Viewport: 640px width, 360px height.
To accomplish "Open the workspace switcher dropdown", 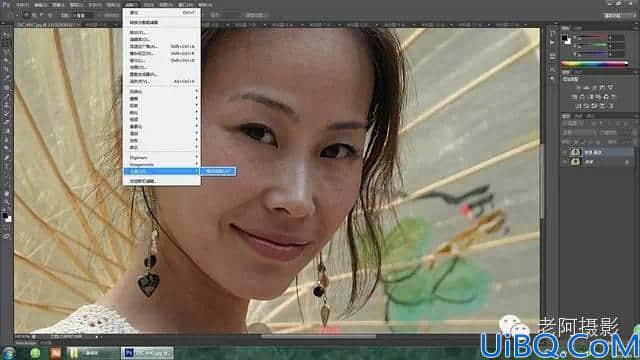I will pos(620,16).
